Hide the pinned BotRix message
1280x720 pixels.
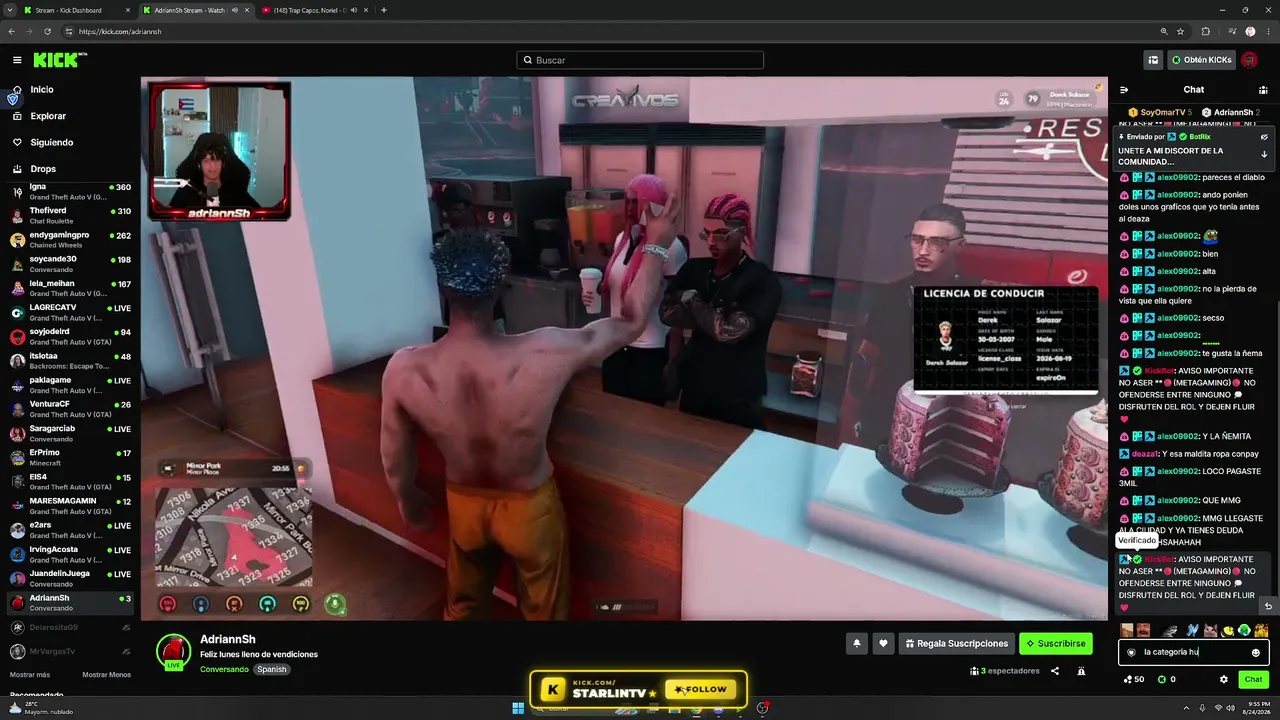coord(1264,137)
